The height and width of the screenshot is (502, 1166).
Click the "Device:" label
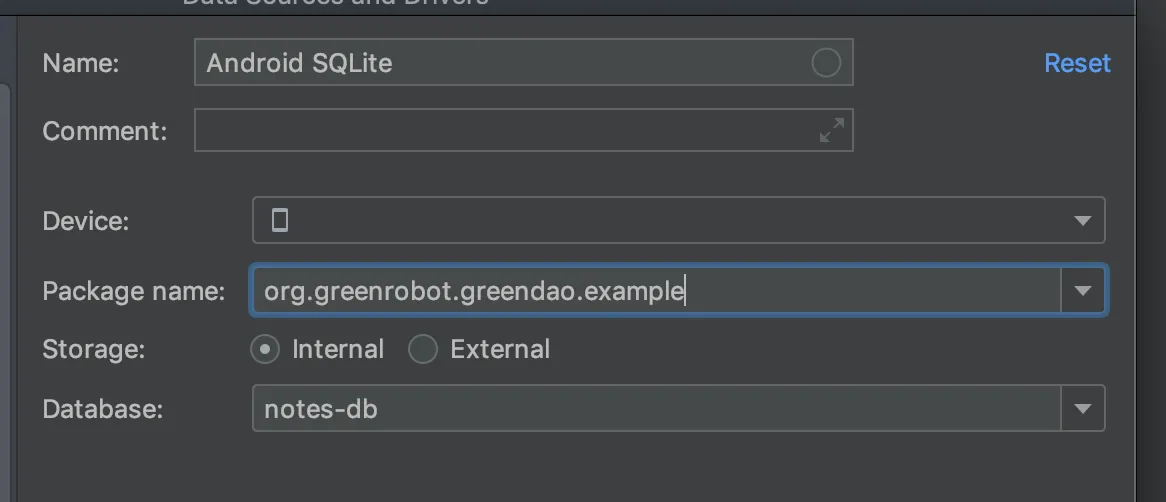86,221
